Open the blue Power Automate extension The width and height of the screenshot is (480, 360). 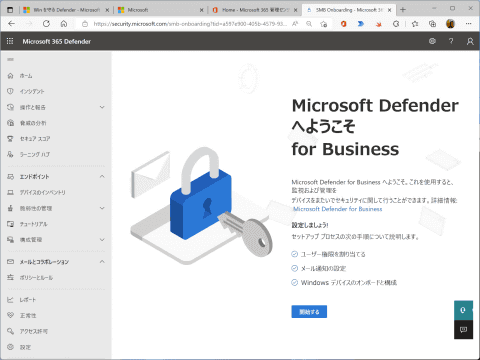tap(361, 24)
